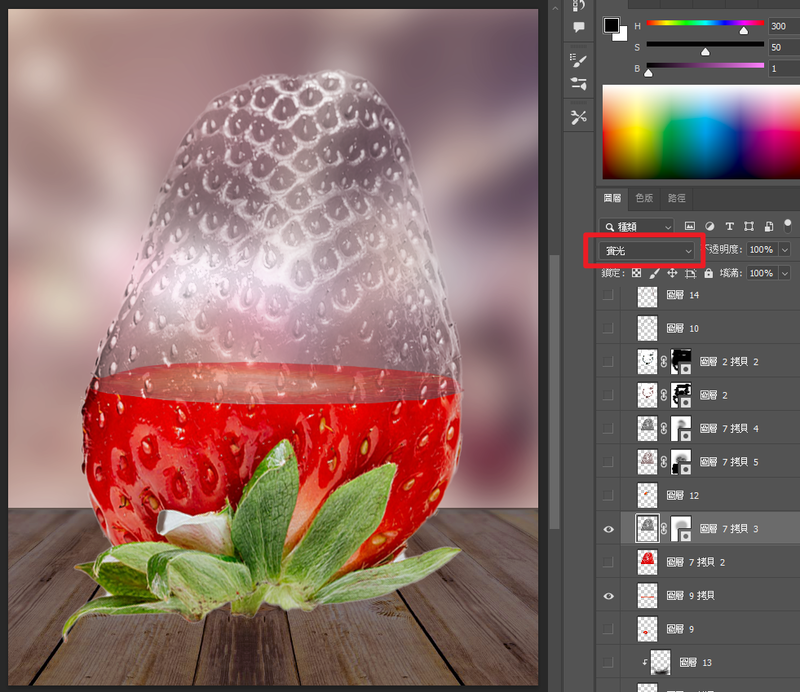Image resolution: width=800 pixels, height=692 pixels.
Task: Open the 實光 blend mode dropdown
Action: pyautogui.click(x=646, y=249)
